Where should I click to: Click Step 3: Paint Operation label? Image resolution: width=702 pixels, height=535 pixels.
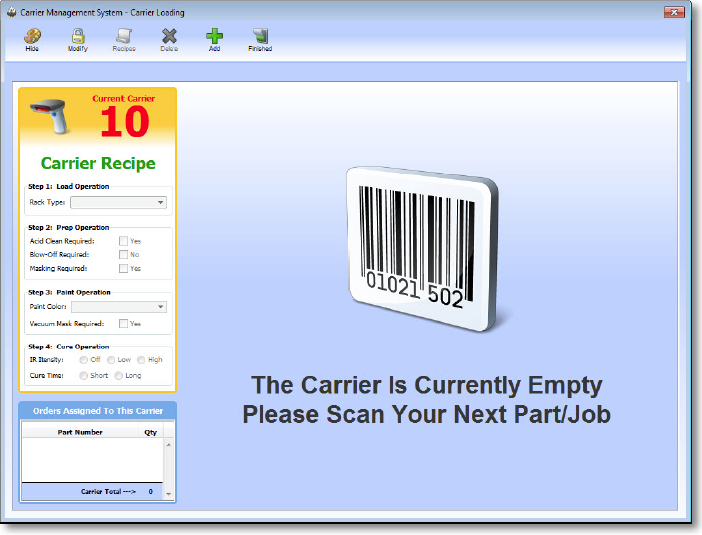pyautogui.click(x=69, y=292)
